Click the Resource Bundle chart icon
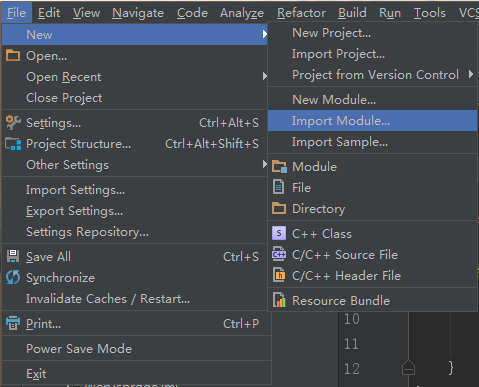 (x=279, y=300)
